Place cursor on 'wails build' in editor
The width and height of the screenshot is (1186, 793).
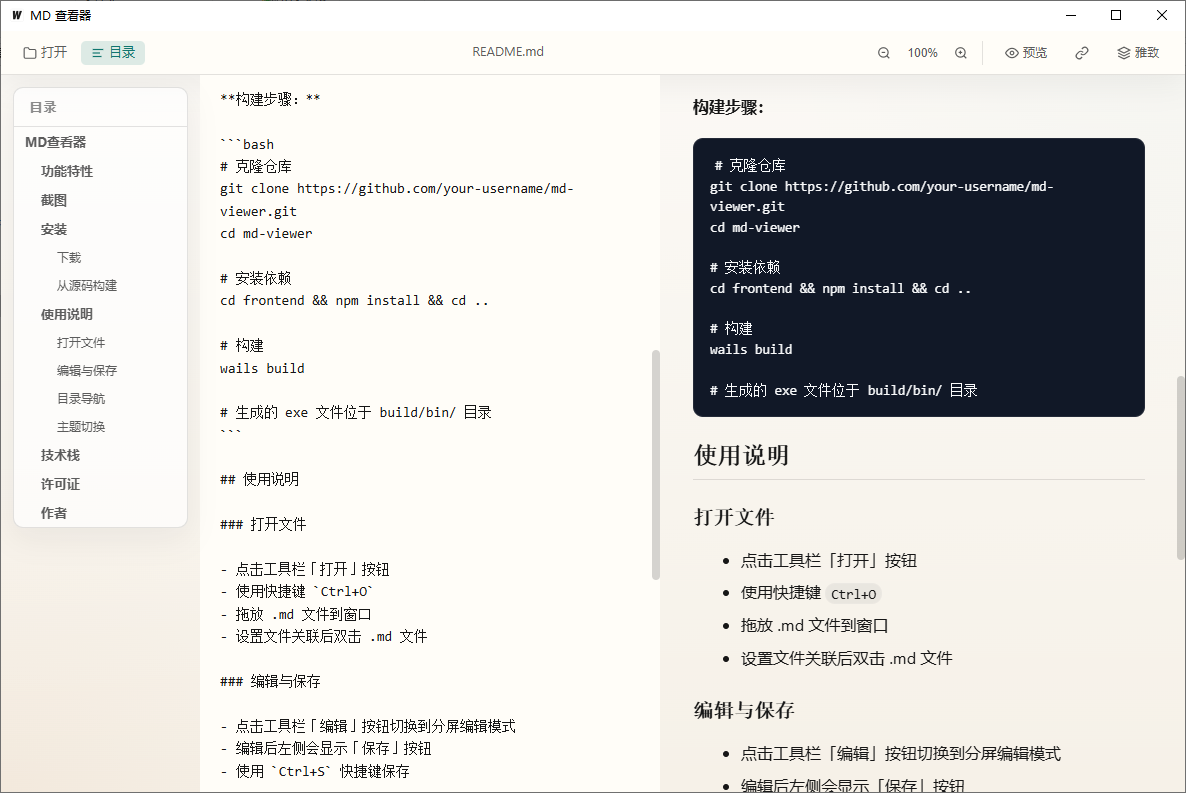coord(262,369)
